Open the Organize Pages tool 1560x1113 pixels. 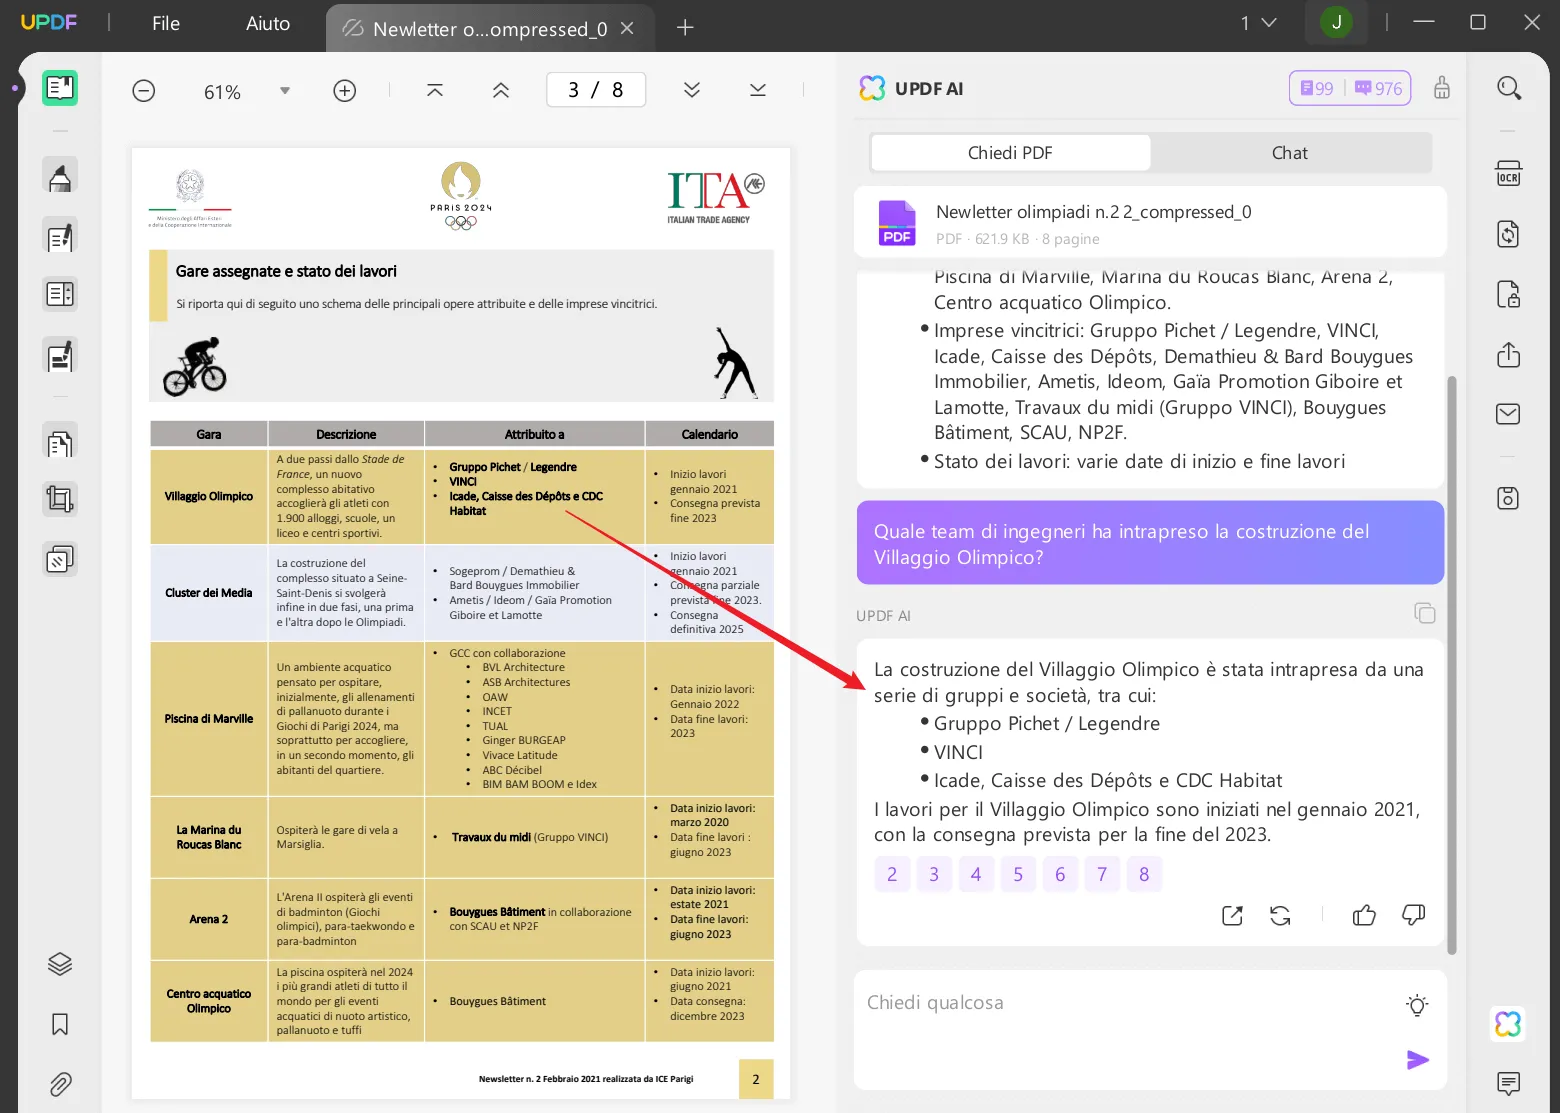60,443
